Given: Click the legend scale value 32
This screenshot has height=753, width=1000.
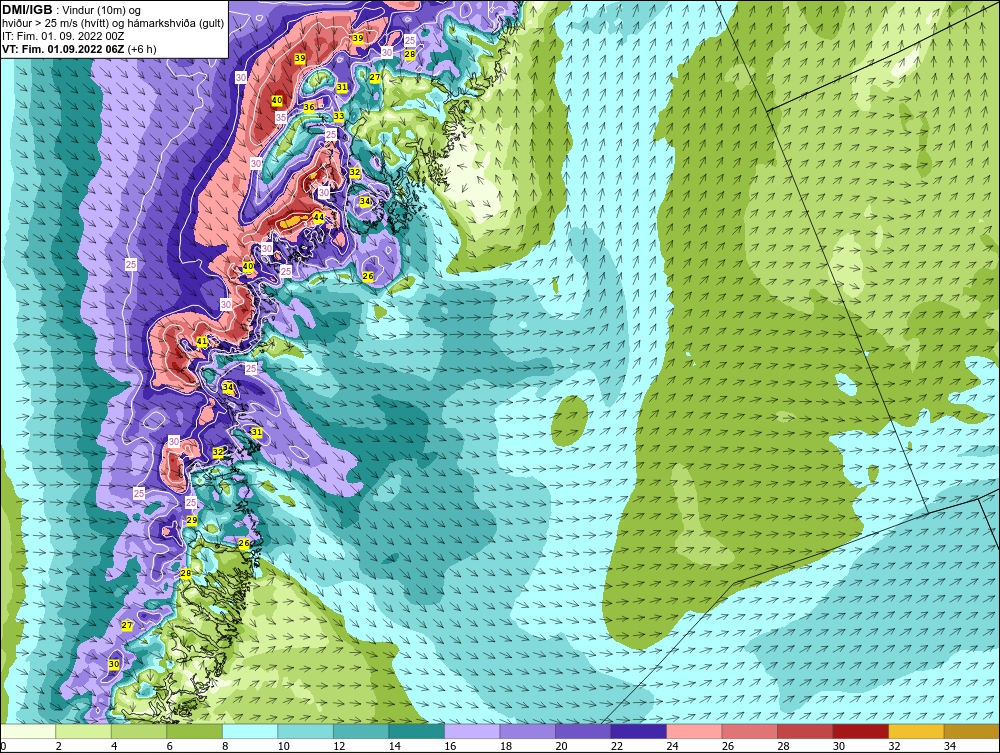Looking at the screenshot, I should (x=894, y=746).
